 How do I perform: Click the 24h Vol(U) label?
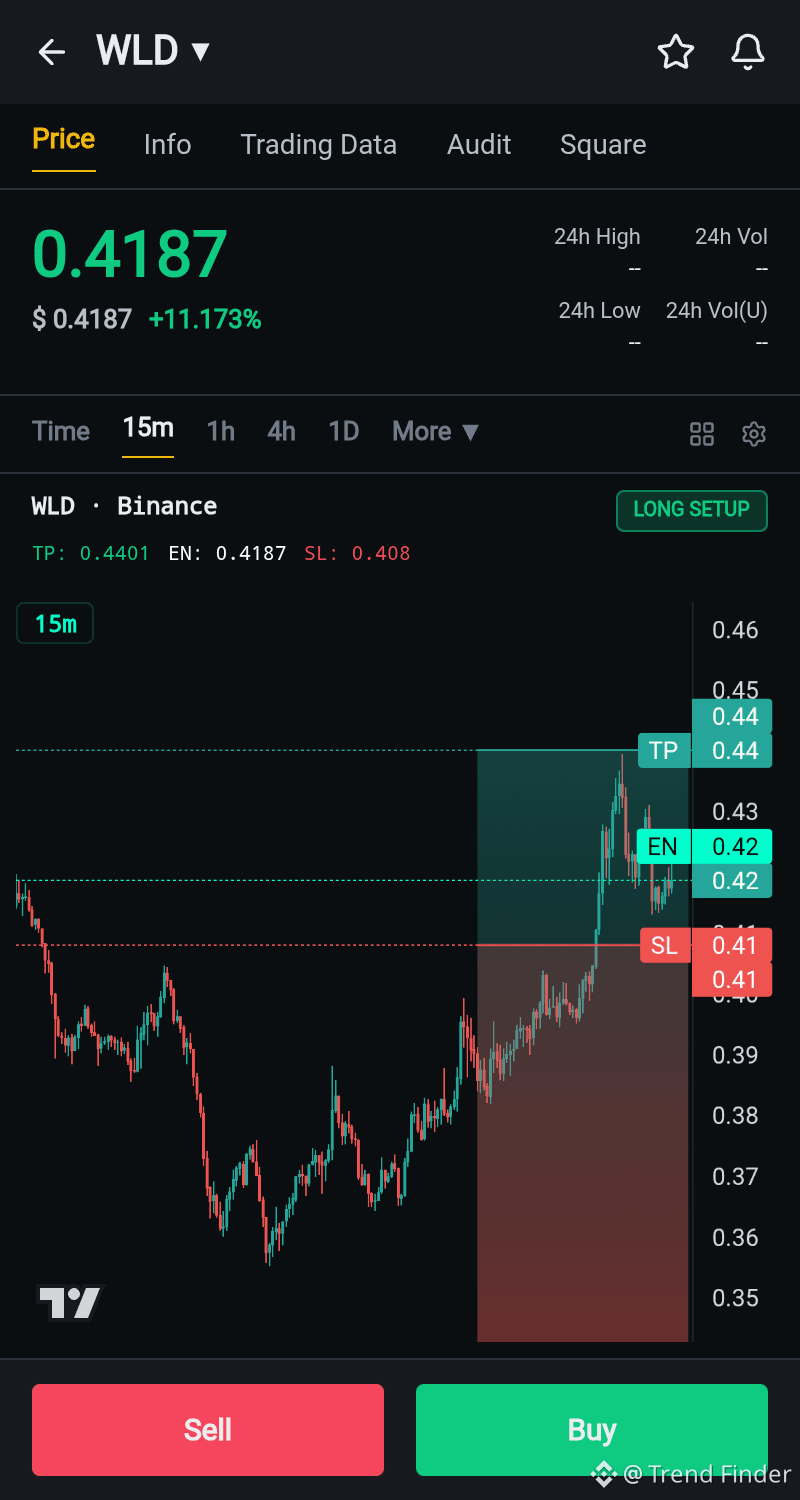pos(717,311)
